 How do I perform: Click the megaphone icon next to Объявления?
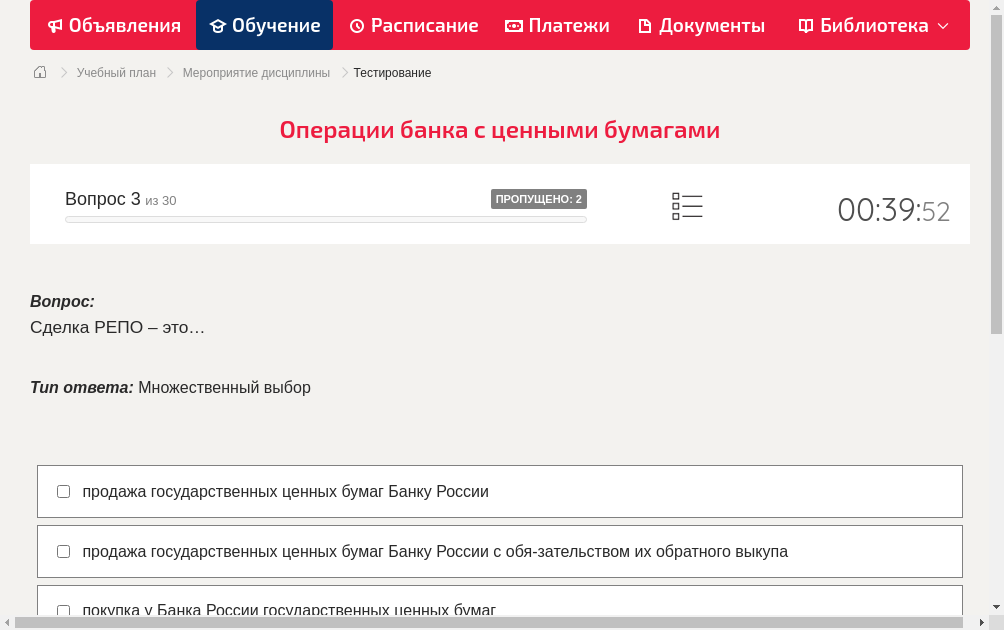click(55, 26)
